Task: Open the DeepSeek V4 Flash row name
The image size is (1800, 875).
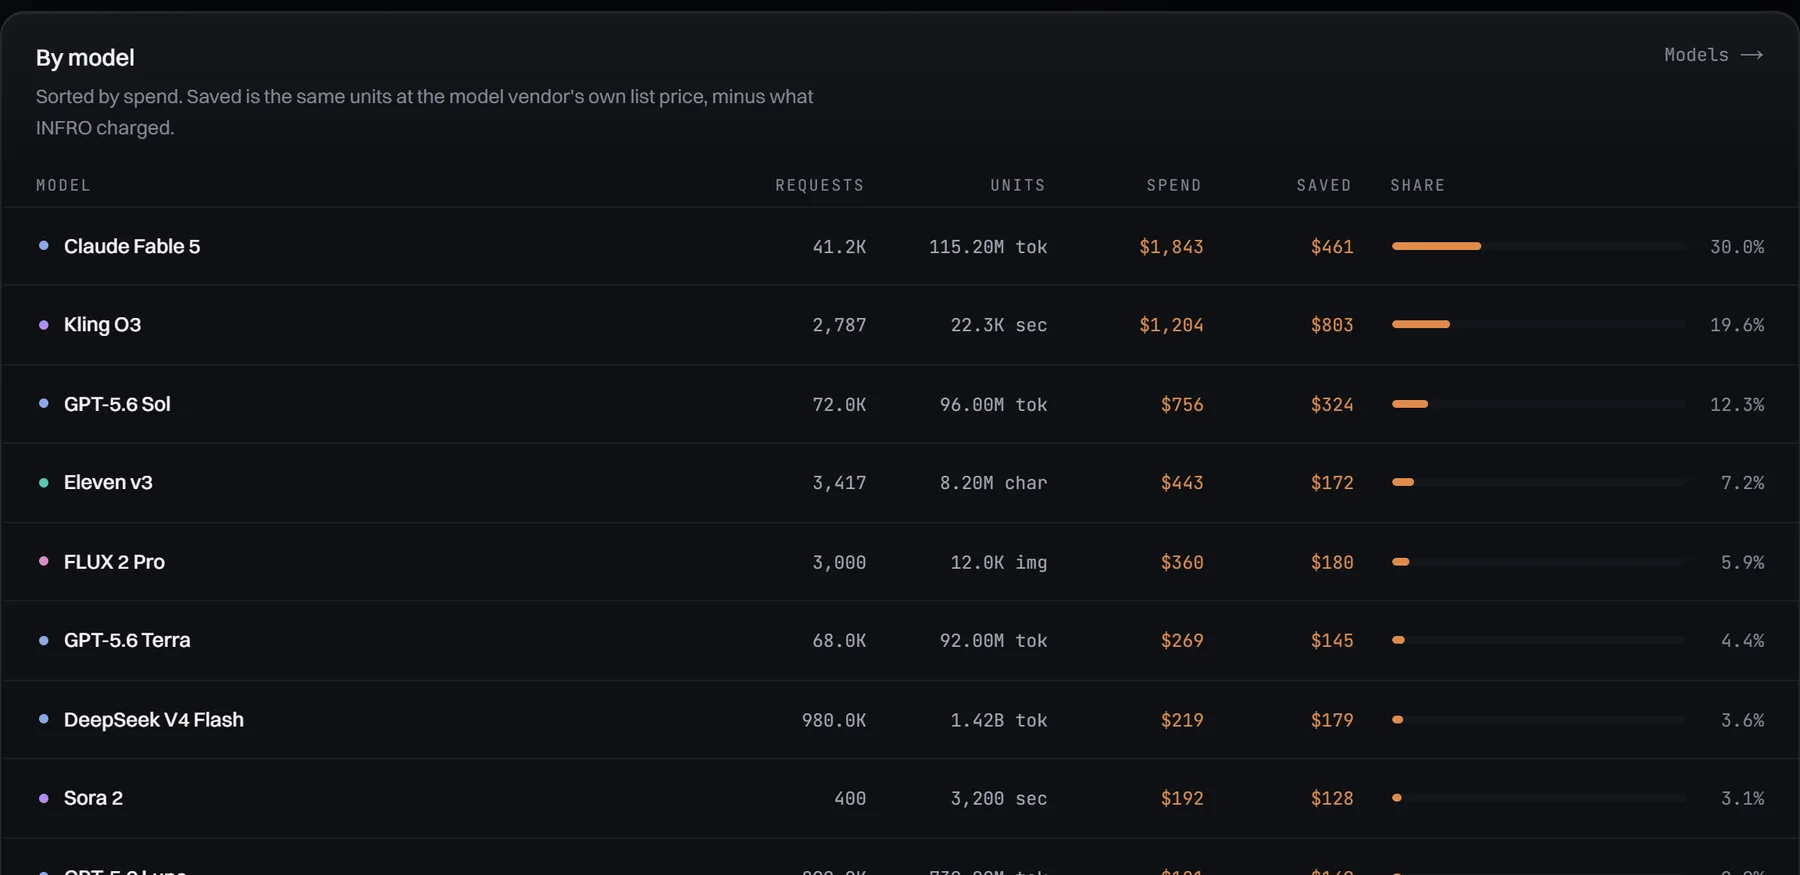Action: (x=154, y=720)
